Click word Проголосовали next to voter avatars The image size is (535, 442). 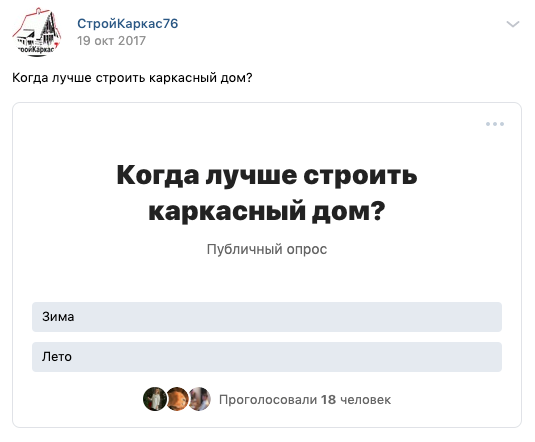(268, 400)
